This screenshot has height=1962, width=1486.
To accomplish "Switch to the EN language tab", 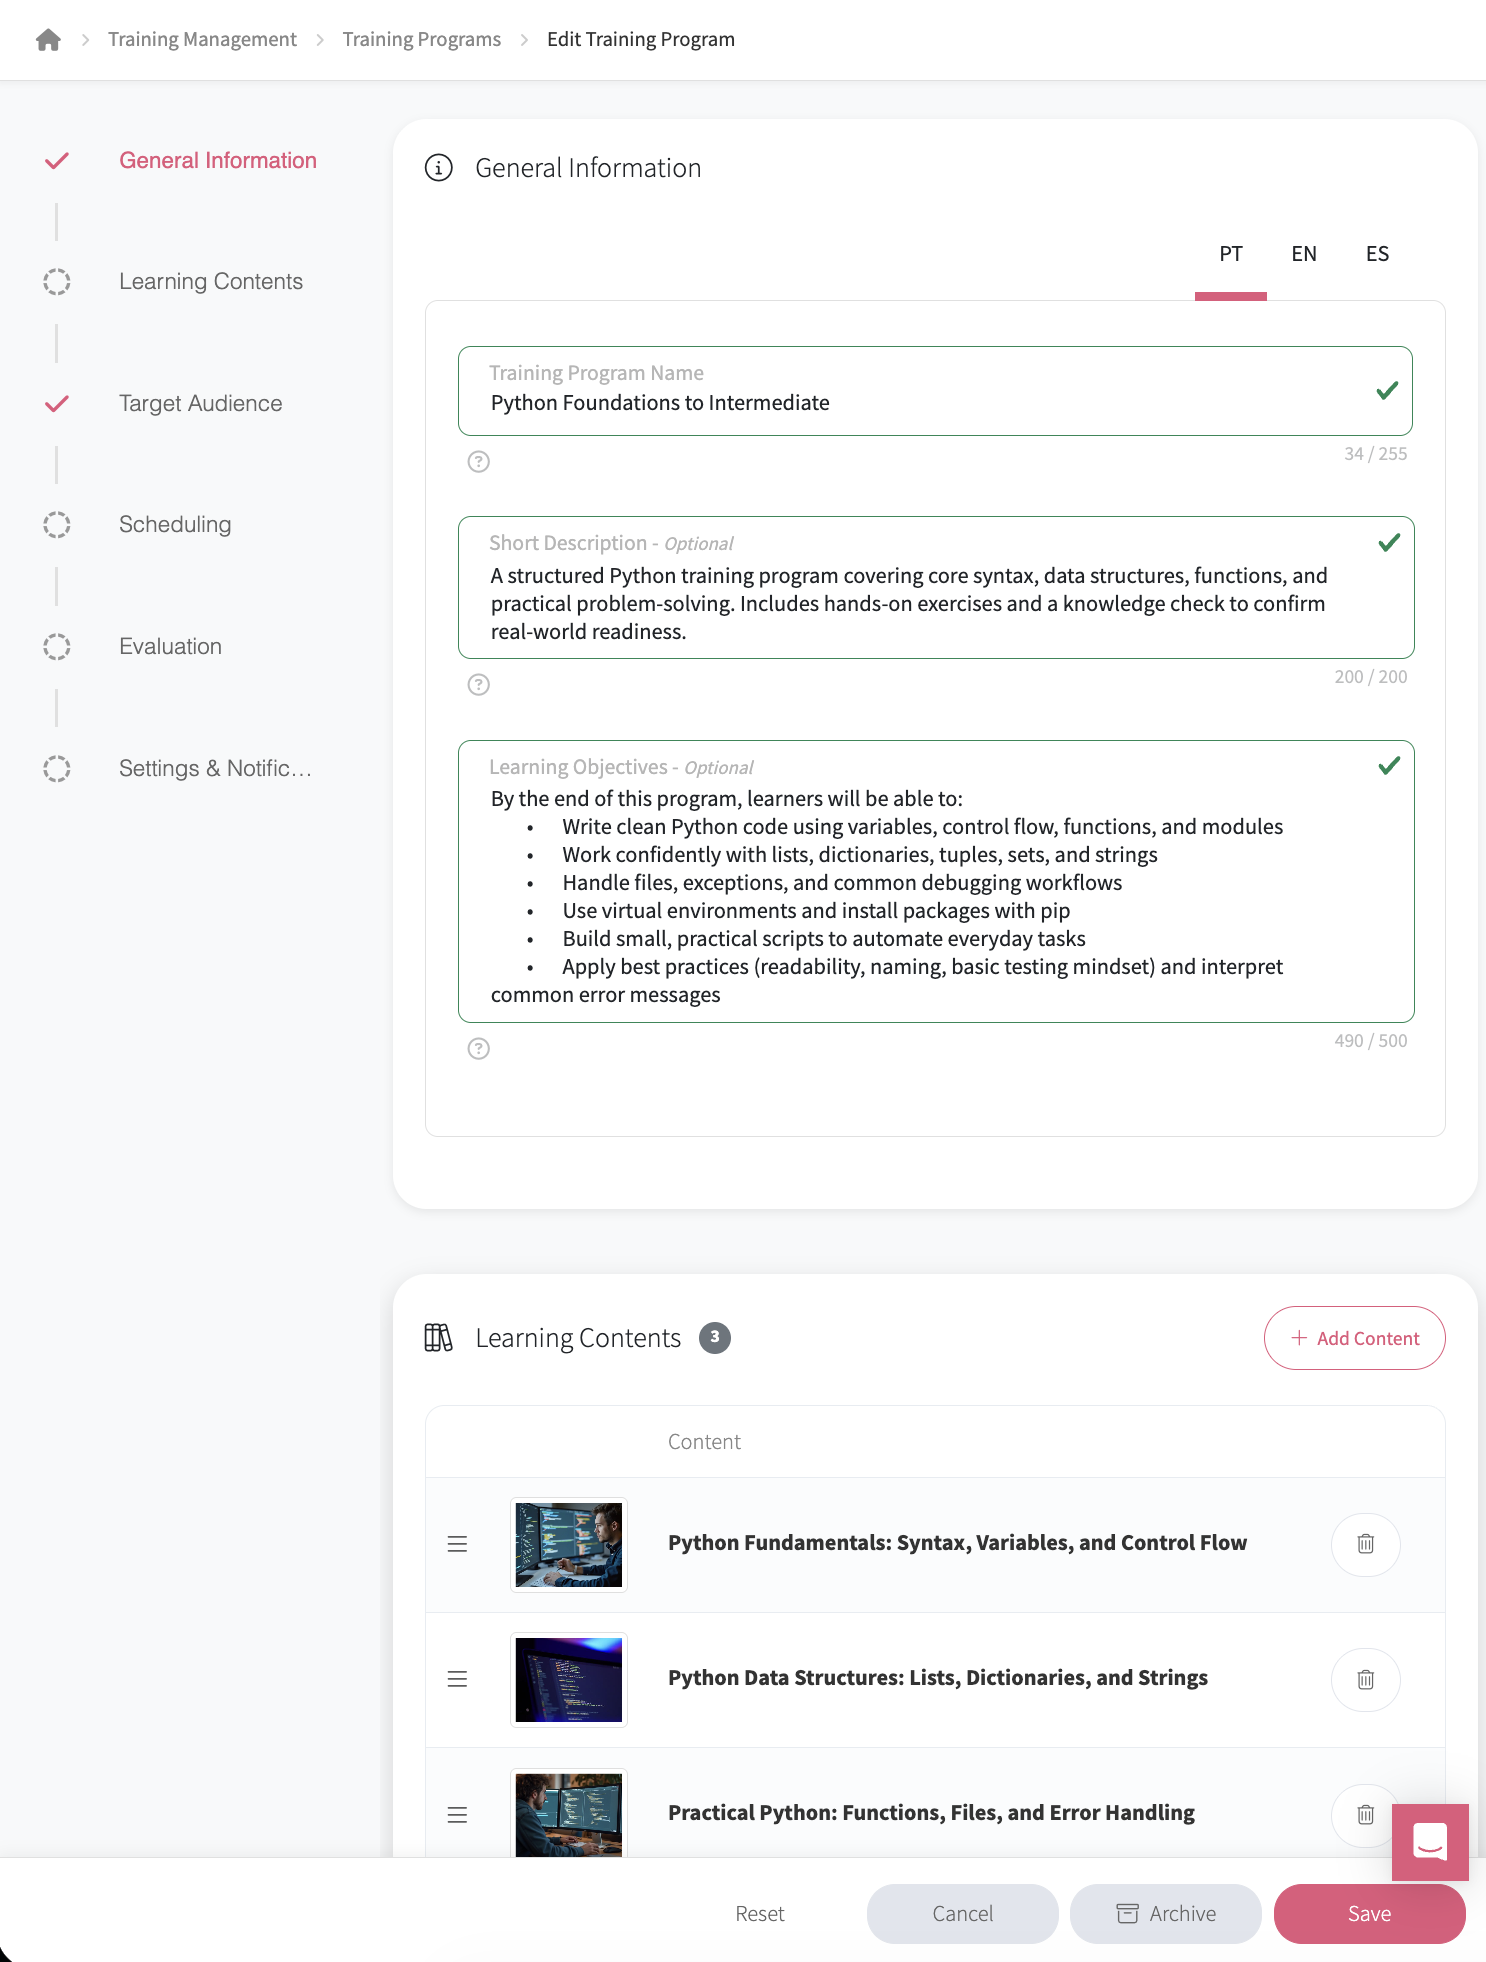I will [x=1303, y=254].
